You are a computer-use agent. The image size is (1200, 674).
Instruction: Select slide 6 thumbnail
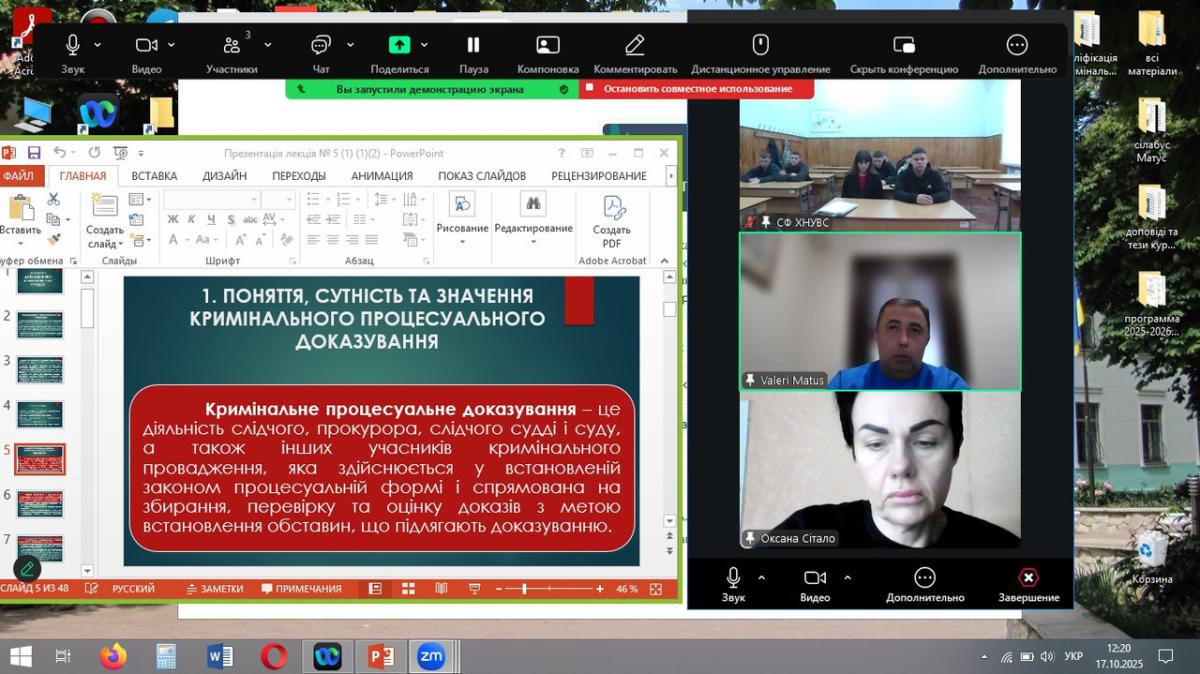pyautogui.click(x=40, y=504)
